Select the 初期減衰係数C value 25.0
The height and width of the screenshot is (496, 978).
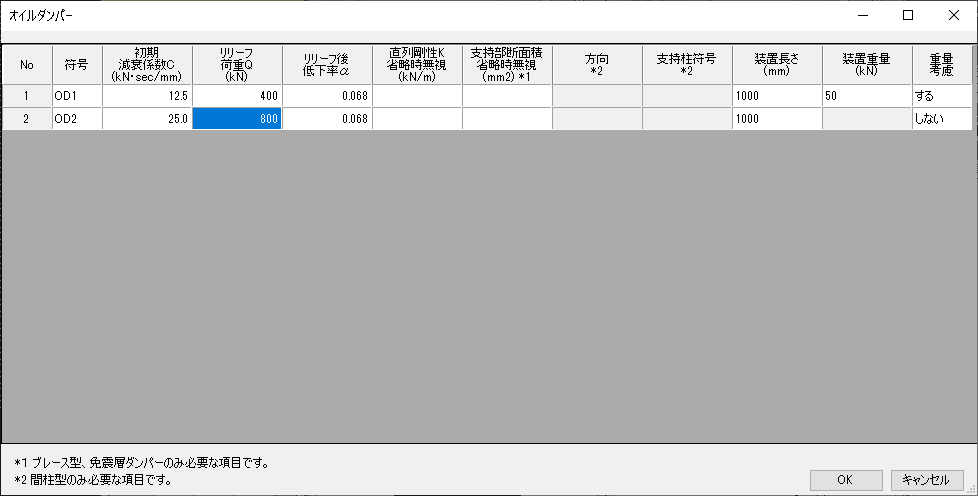click(147, 119)
